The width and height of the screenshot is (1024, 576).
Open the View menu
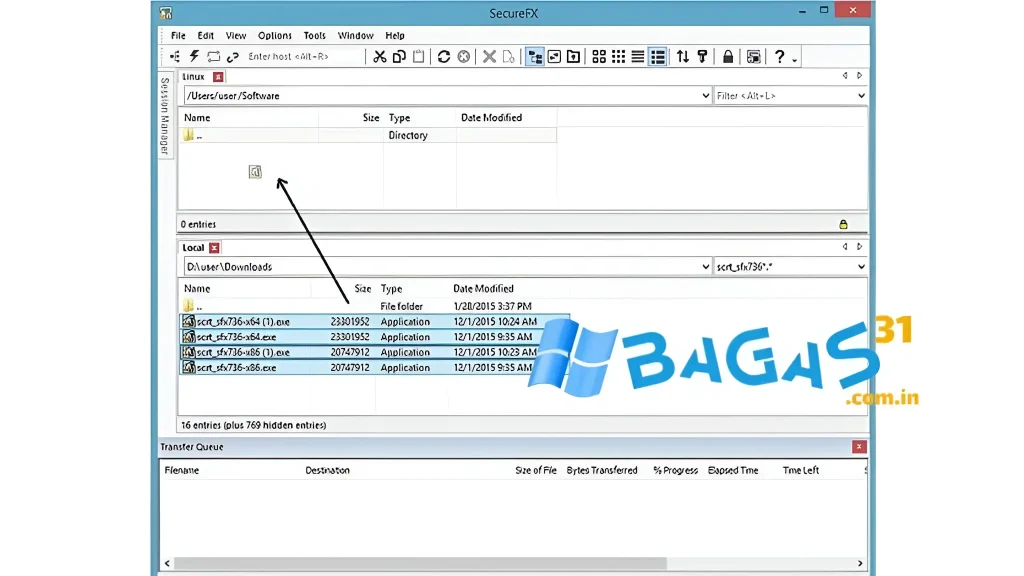tap(236, 35)
